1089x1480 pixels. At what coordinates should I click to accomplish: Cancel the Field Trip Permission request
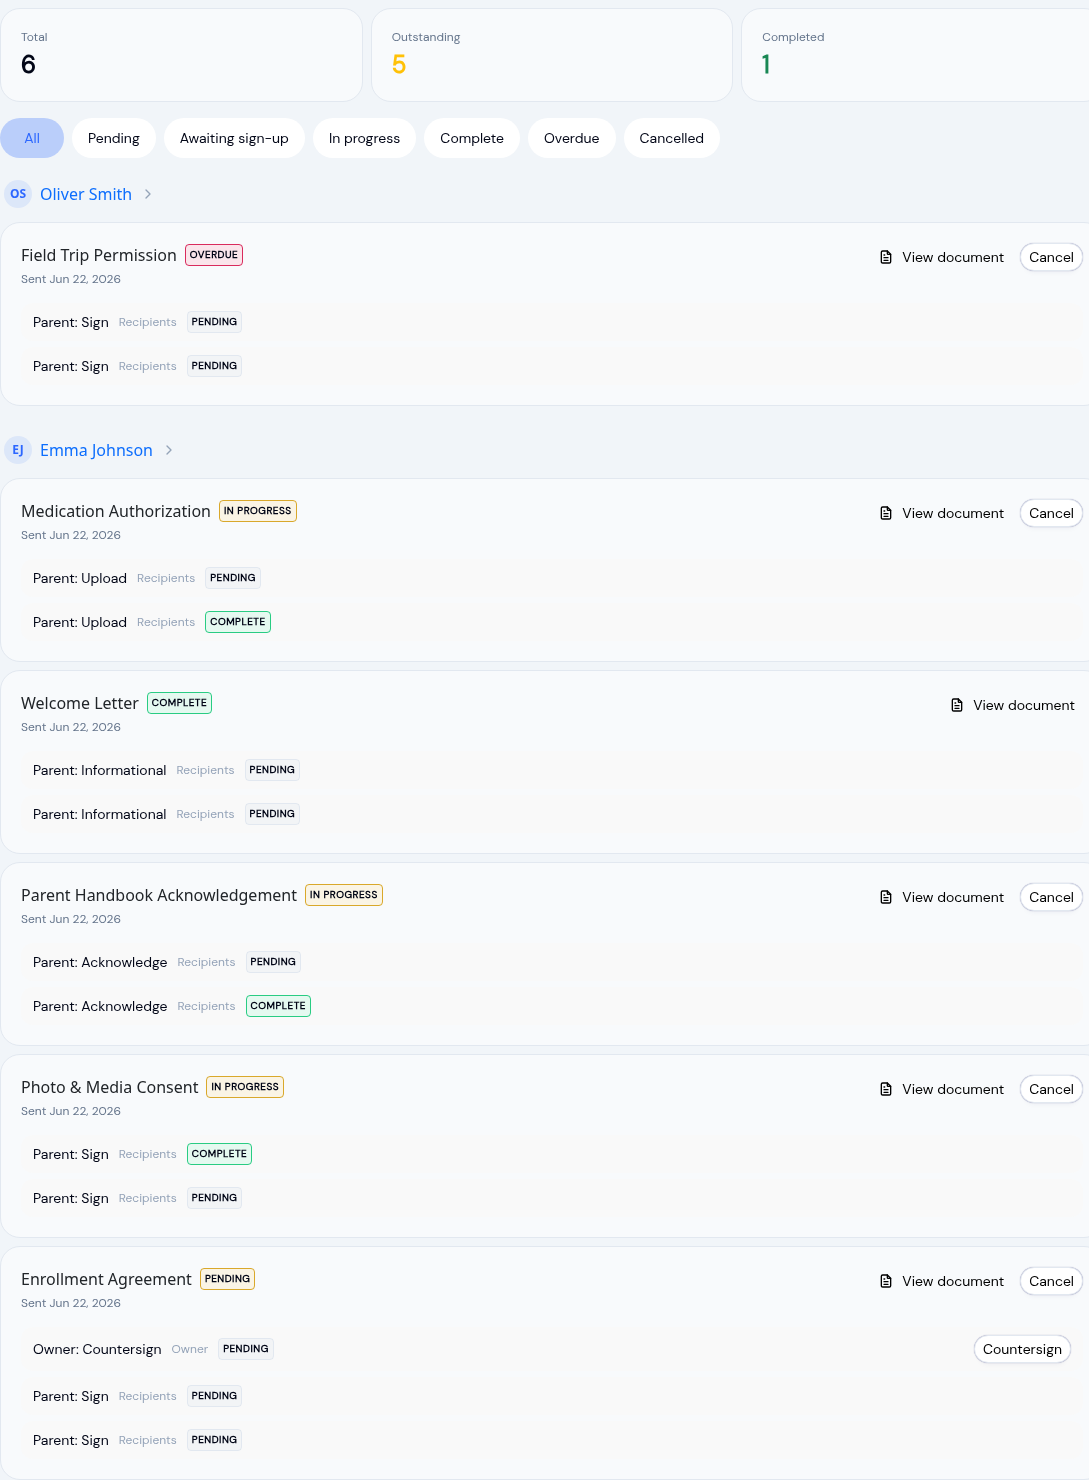(1051, 257)
